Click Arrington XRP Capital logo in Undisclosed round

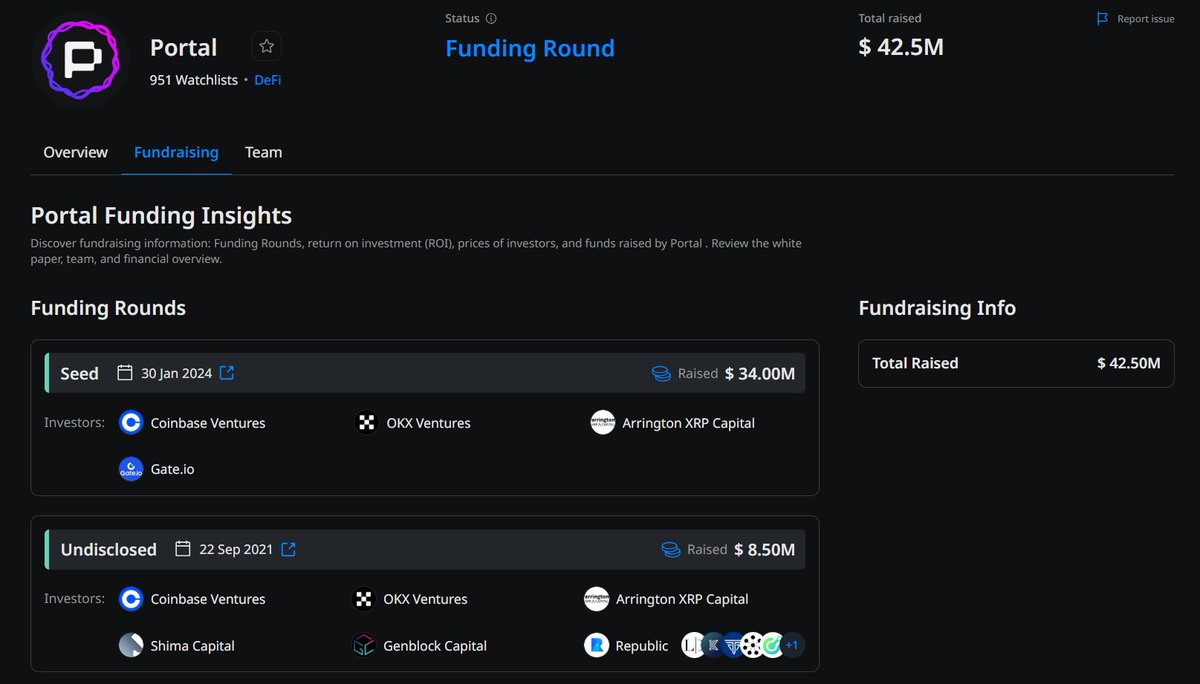(597, 599)
